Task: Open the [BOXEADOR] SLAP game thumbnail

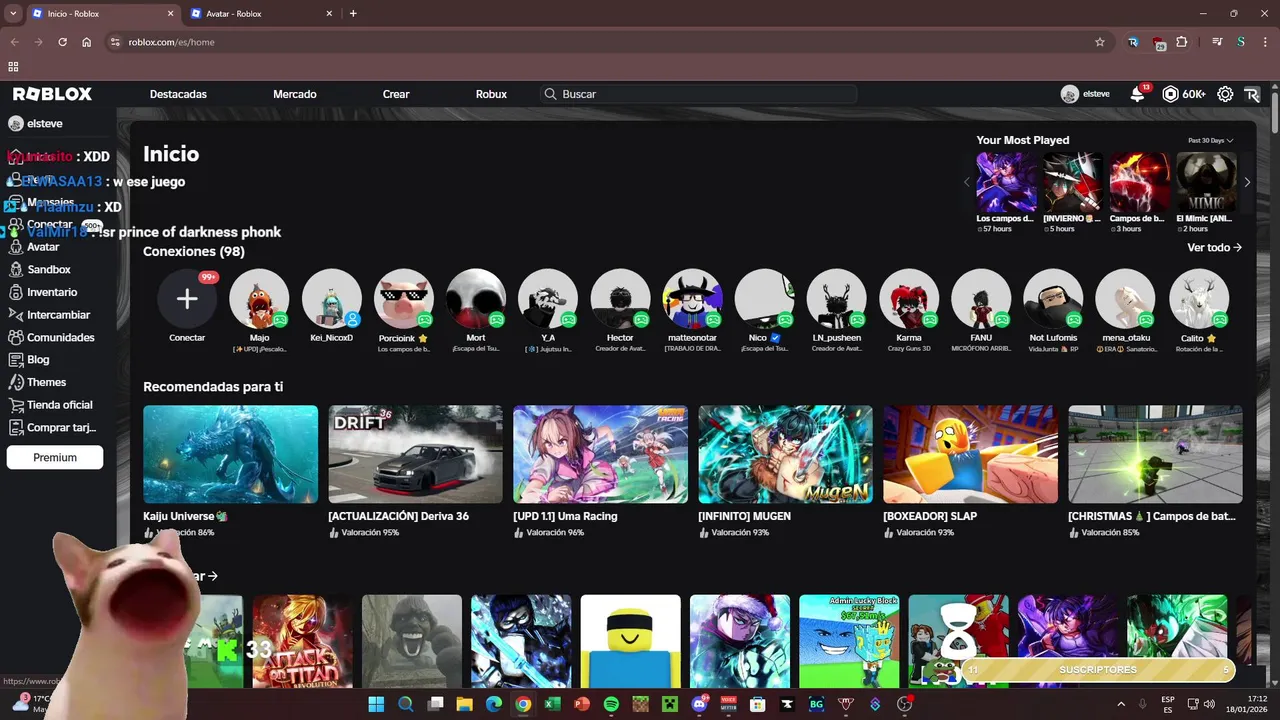Action: pos(970,454)
